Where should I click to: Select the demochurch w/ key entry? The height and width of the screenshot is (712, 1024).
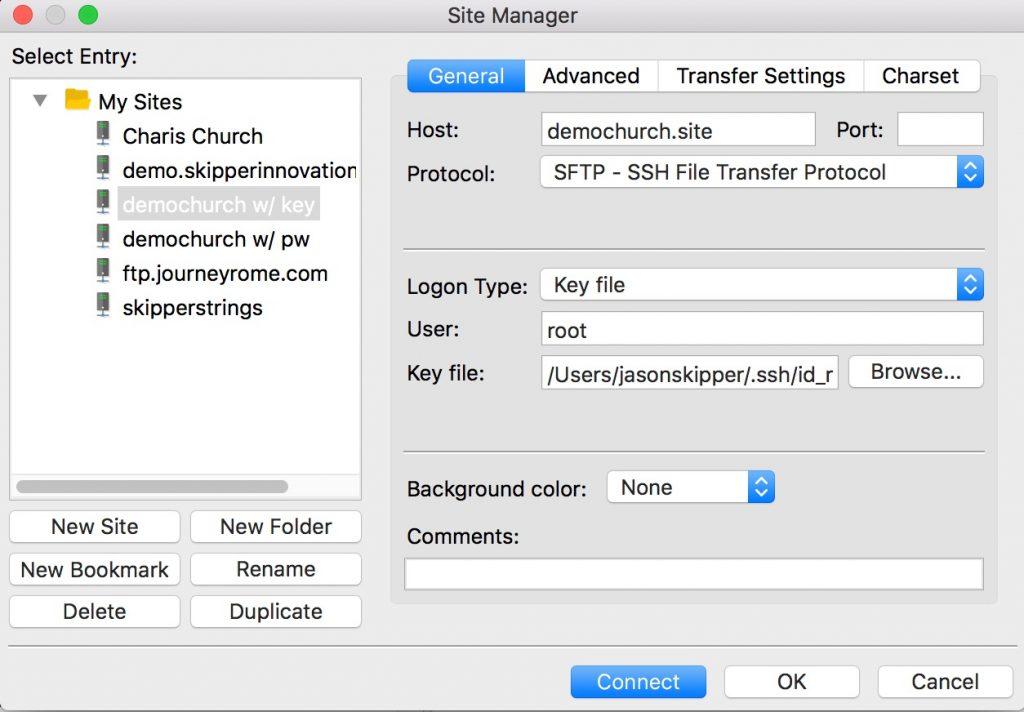click(219, 204)
